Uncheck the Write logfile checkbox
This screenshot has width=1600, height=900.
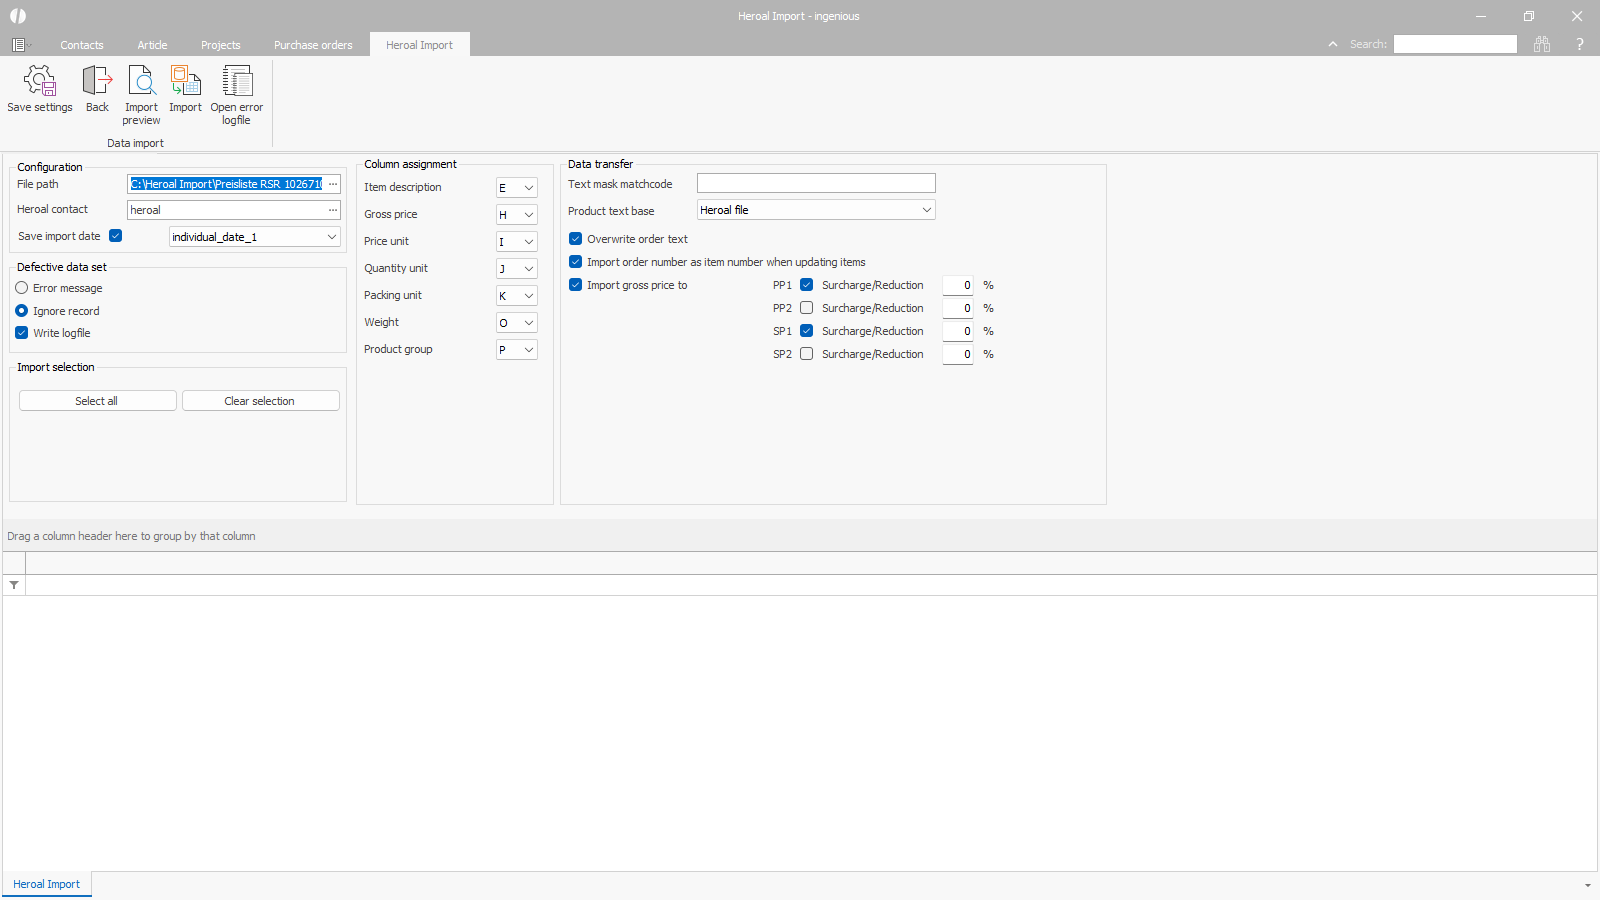[22, 333]
